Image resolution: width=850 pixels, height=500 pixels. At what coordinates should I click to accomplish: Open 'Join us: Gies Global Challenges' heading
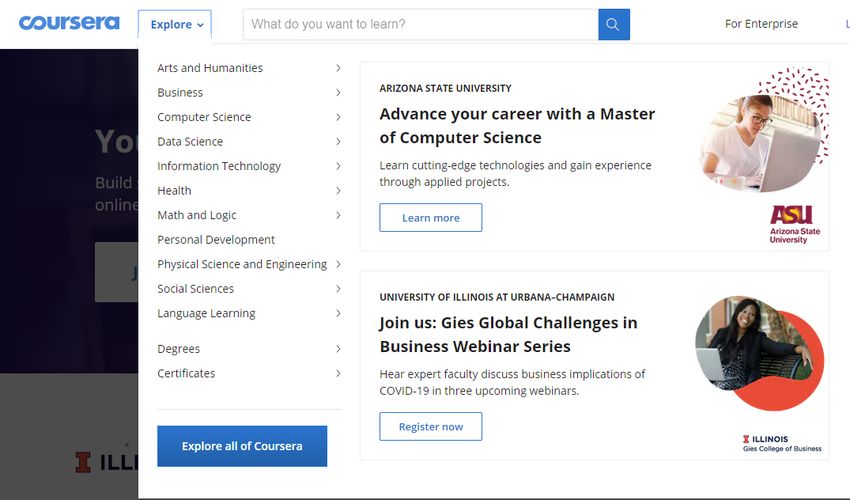508,335
